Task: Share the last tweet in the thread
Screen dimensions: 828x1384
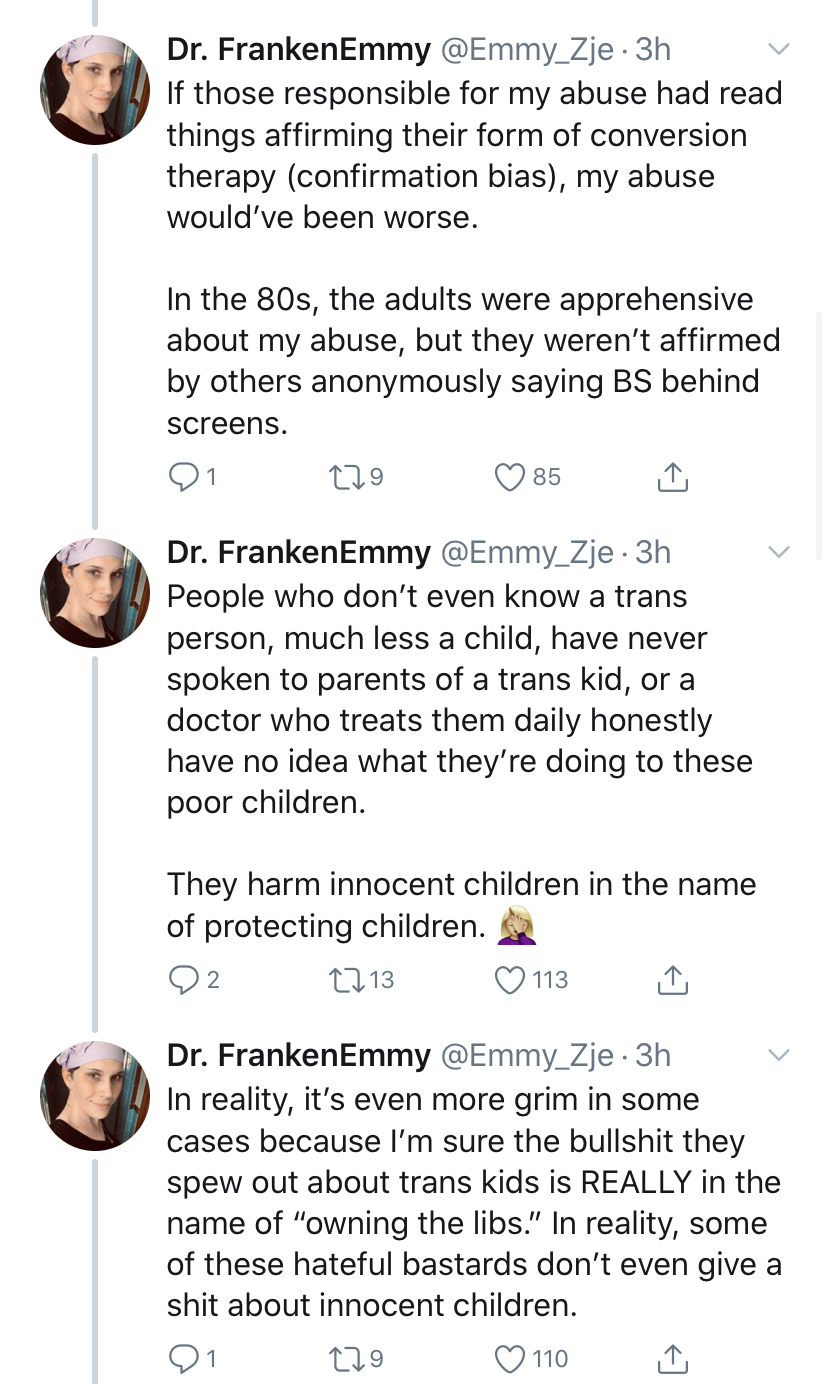Action: (x=672, y=1357)
